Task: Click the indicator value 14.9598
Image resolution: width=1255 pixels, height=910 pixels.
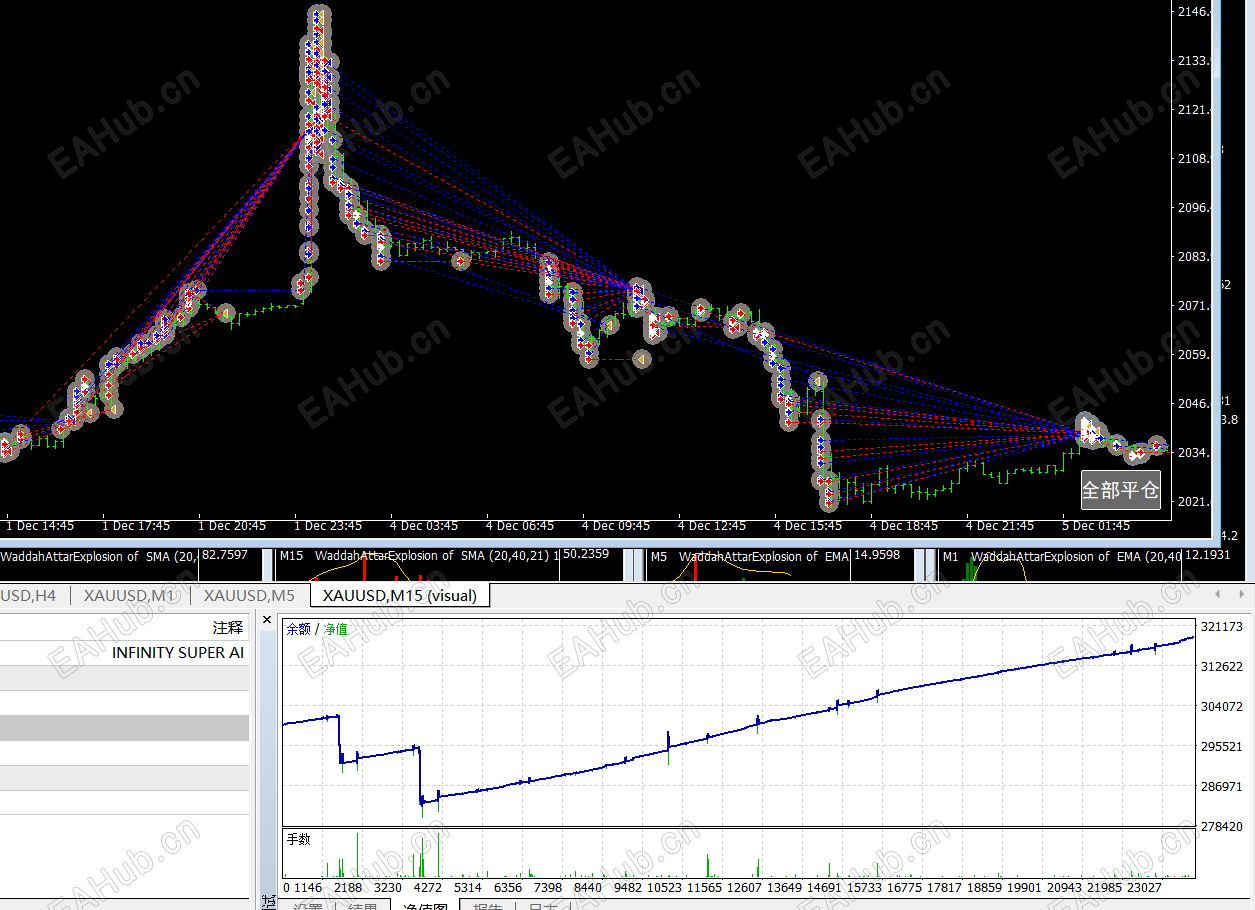Action: pyautogui.click(x=876, y=555)
